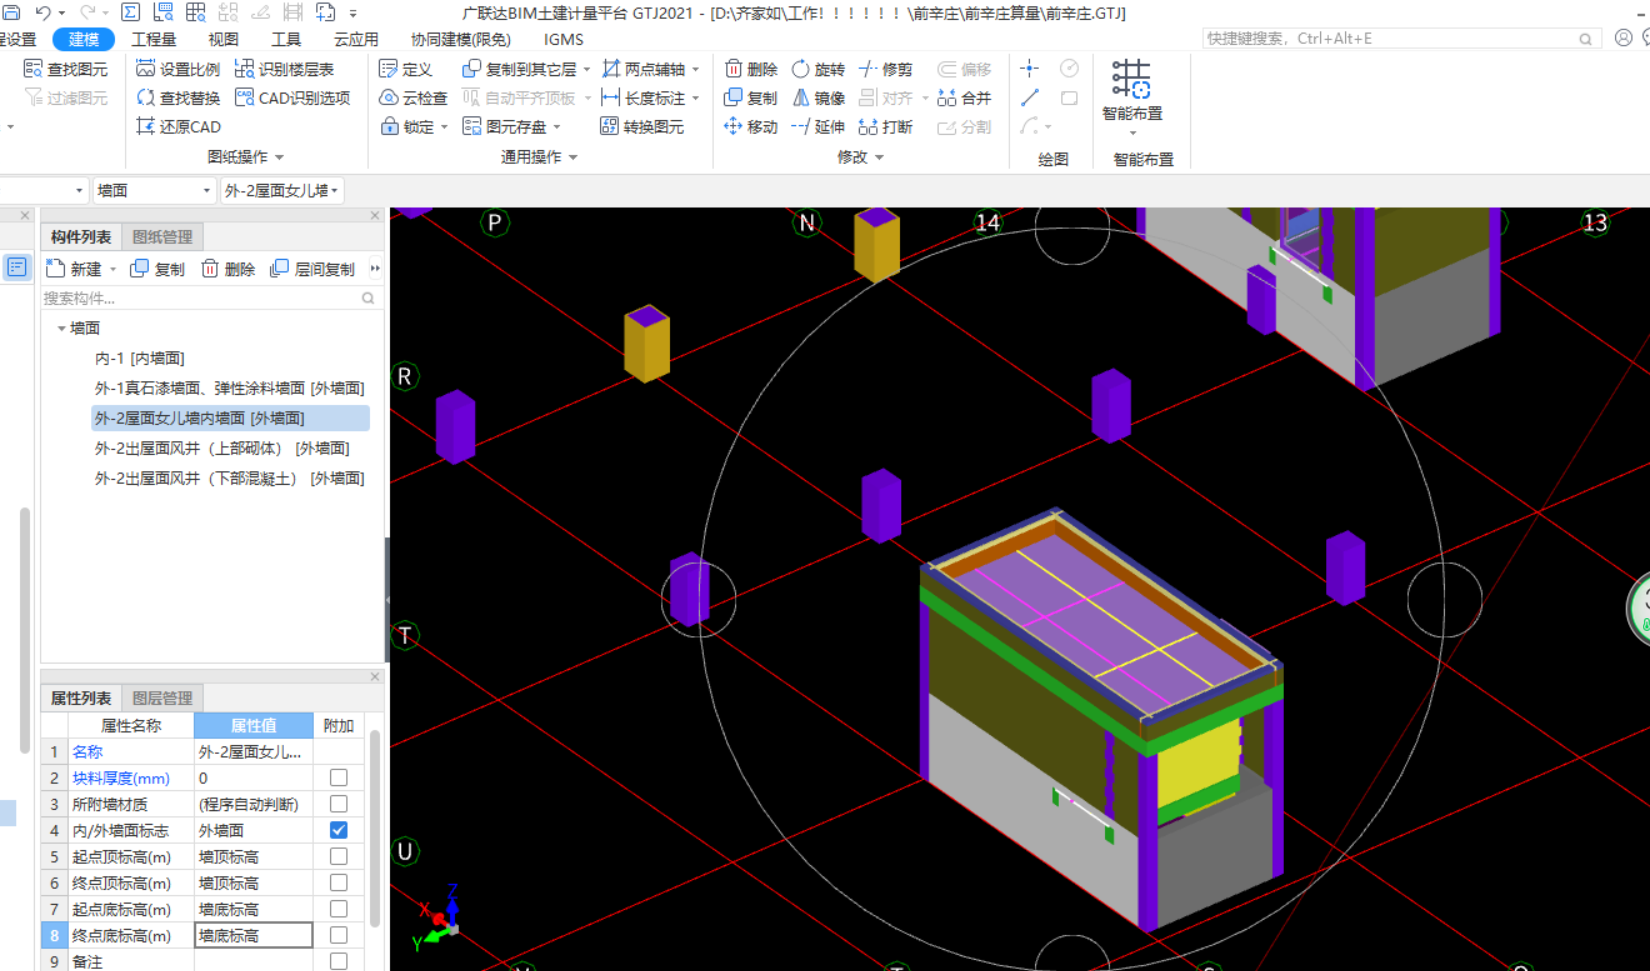This screenshot has height=971, width=1650.
Task: Select the 修剪 trim tool
Action: click(885, 69)
